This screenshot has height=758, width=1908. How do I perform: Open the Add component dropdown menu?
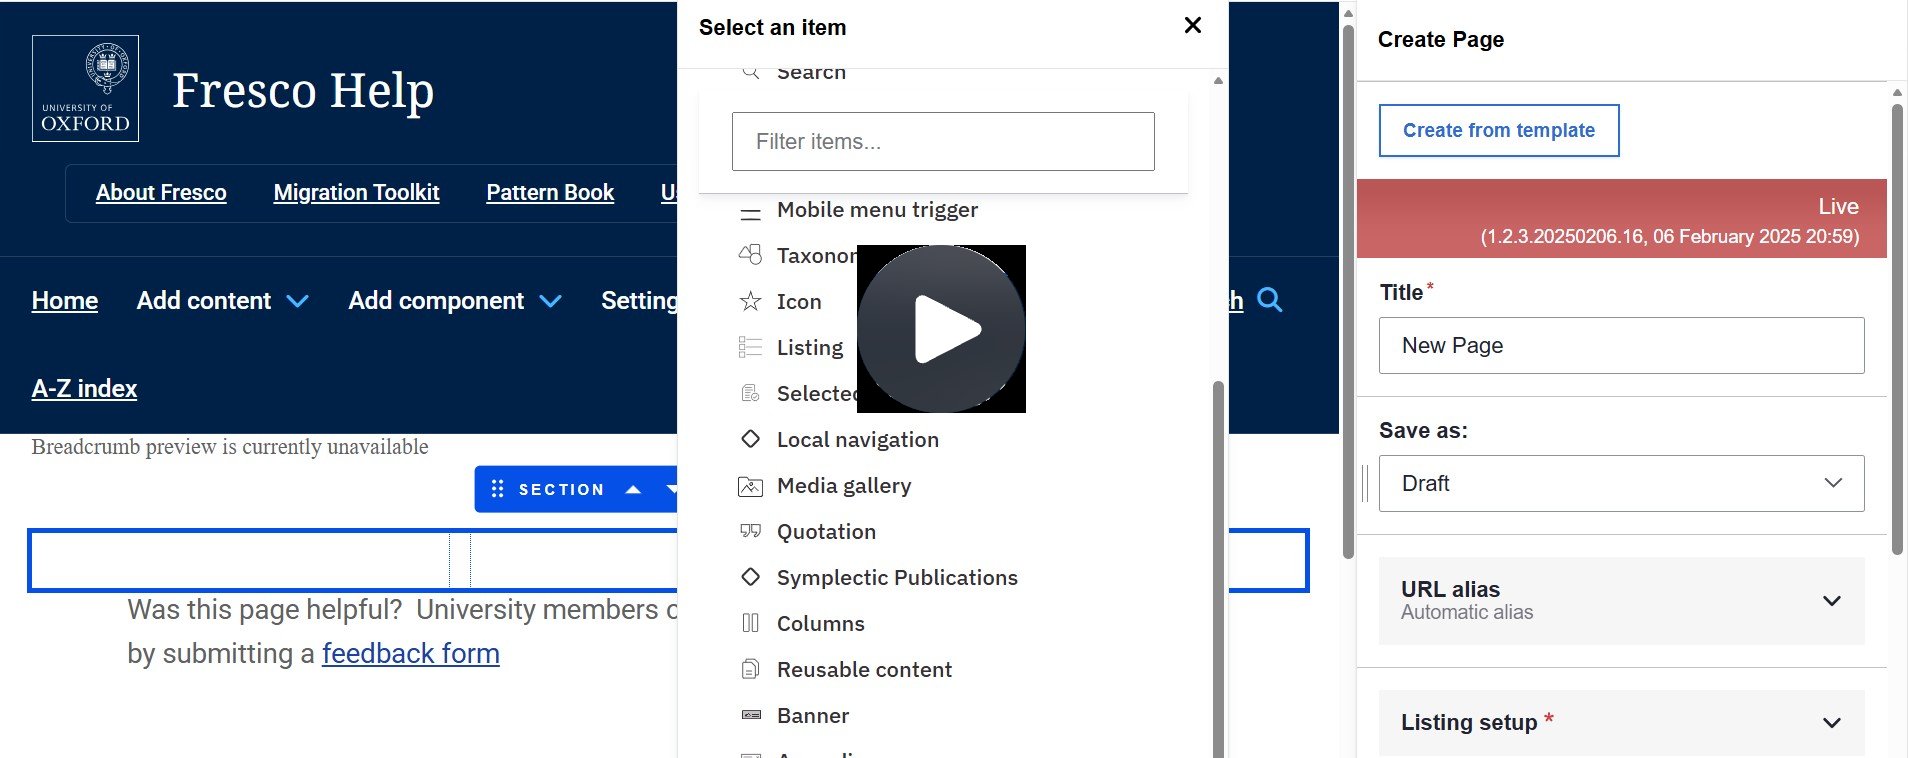455,301
